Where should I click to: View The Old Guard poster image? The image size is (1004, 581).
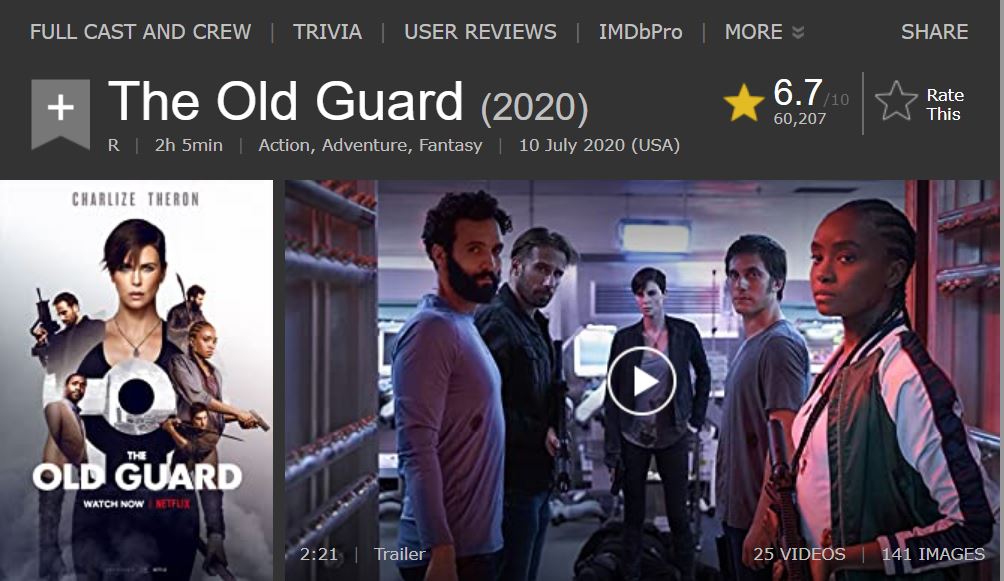(x=136, y=381)
